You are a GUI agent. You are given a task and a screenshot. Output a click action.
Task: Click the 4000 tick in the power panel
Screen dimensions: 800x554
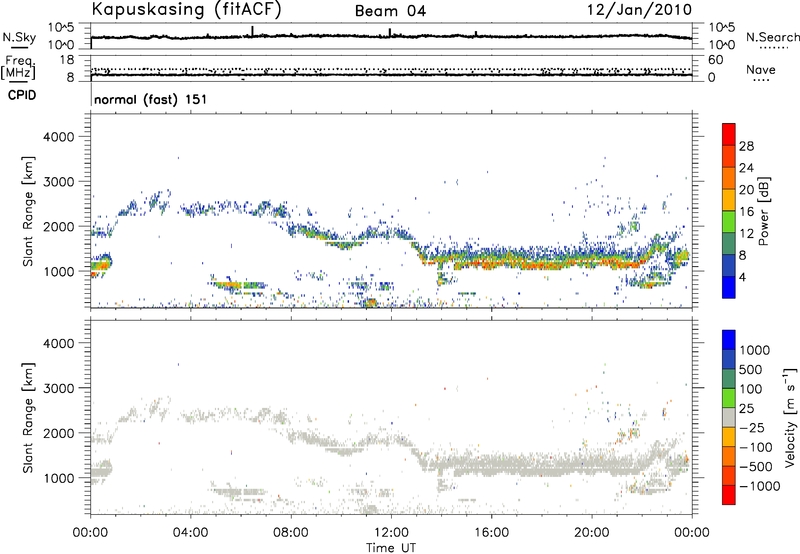[58, 137]
